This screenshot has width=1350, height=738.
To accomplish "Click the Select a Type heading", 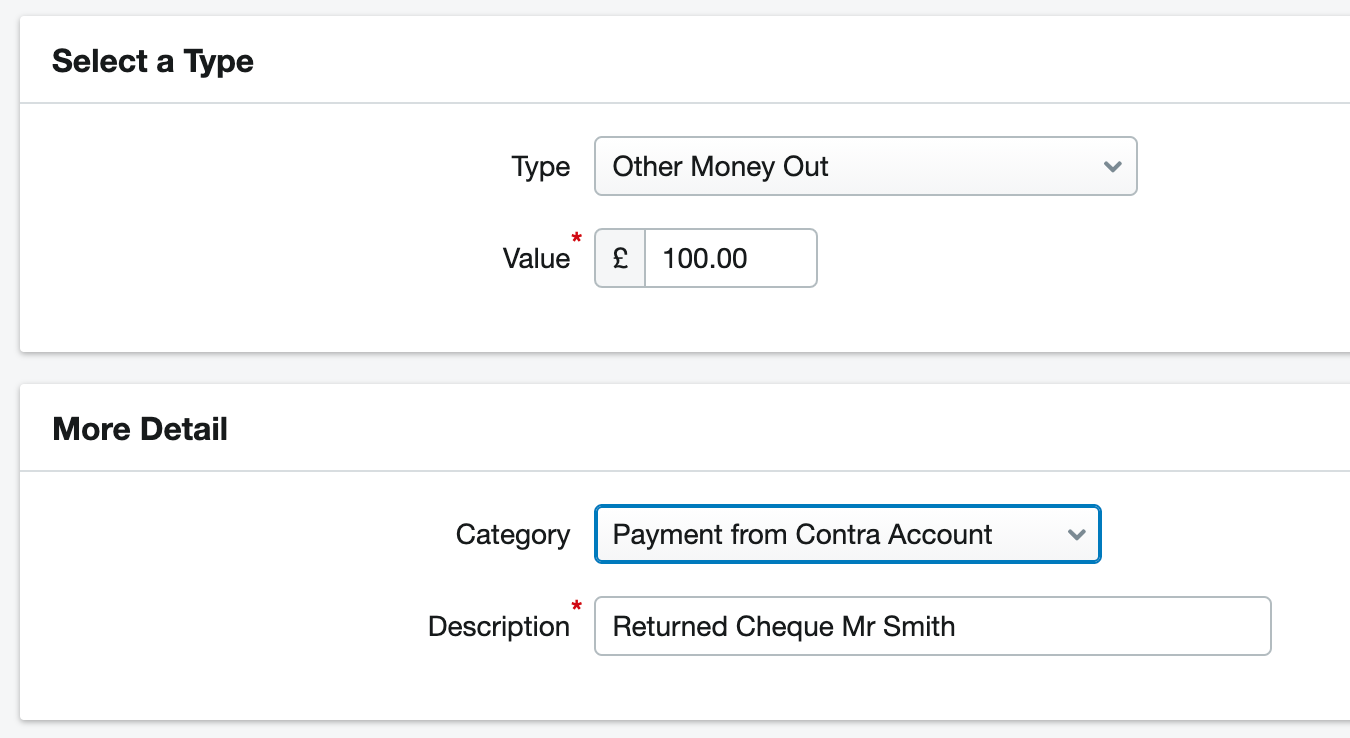I will [153, 61].
